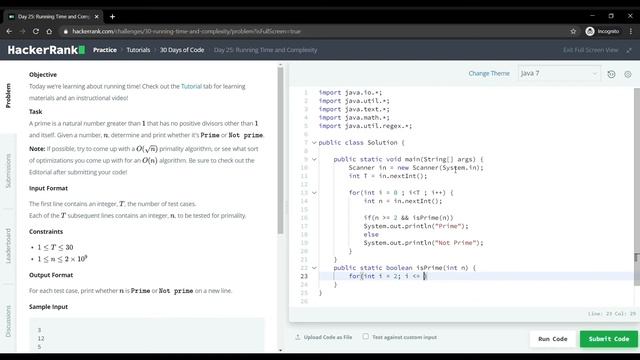Click the "Line: 23 Col: 29" status text
The image size is (640, 360).
[612, 314]
